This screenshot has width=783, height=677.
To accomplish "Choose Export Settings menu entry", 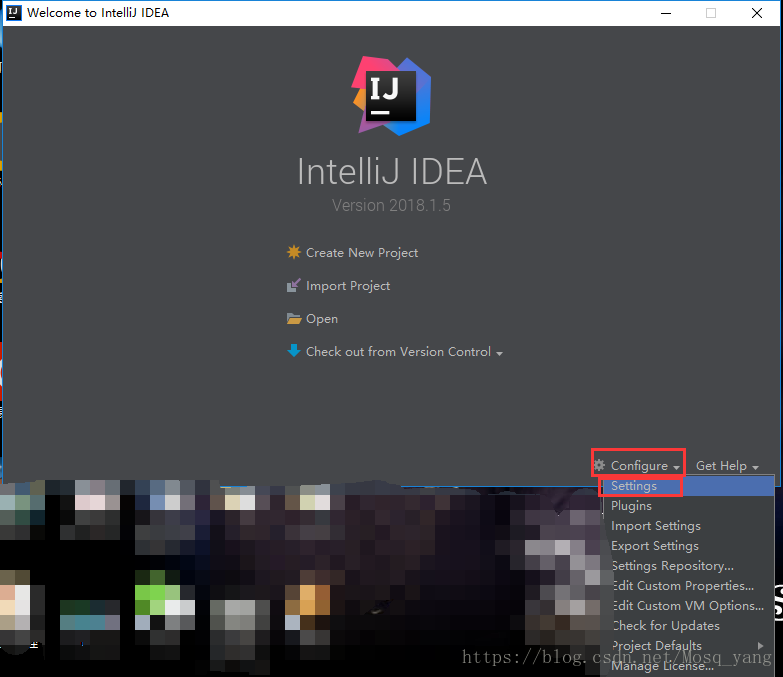I will (x=688, y=546).
